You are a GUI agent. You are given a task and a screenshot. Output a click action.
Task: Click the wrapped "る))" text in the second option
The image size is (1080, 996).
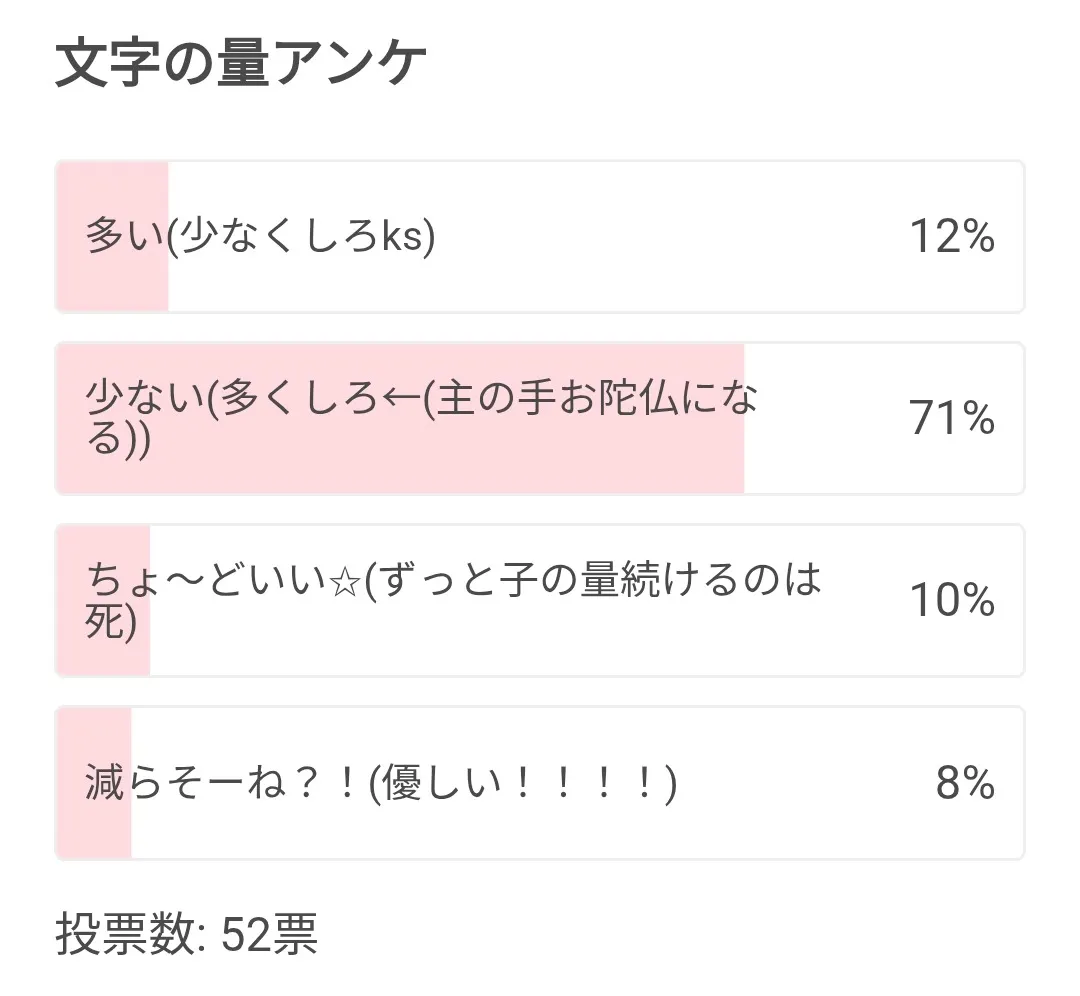point(118,440)
